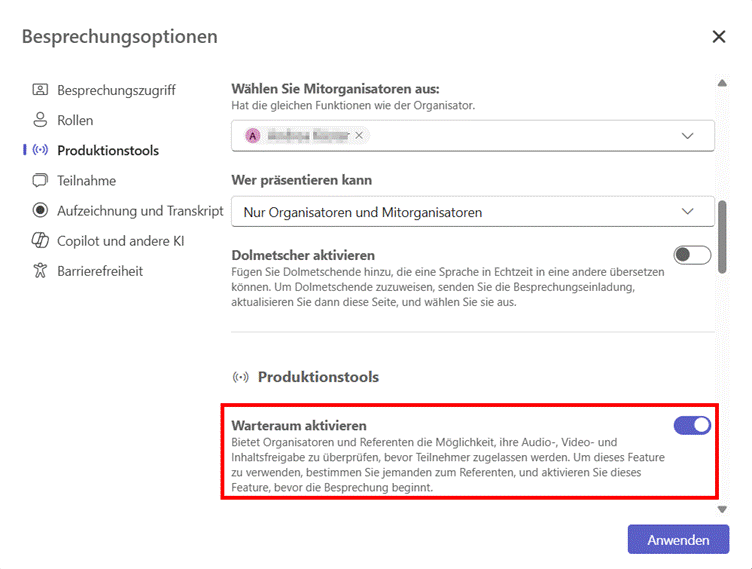Click the Aufzeichnung und Transkript record icon
Viewport: 752px width, 569px height.
(x=40, y=210)
